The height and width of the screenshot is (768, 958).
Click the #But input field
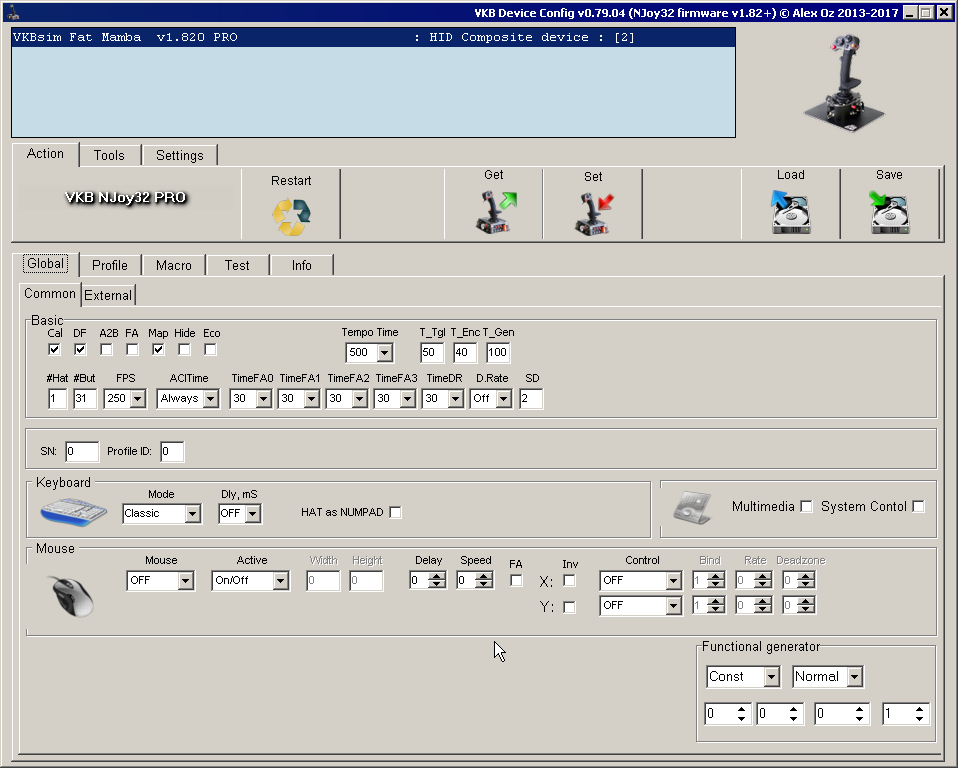coord(85,399)
